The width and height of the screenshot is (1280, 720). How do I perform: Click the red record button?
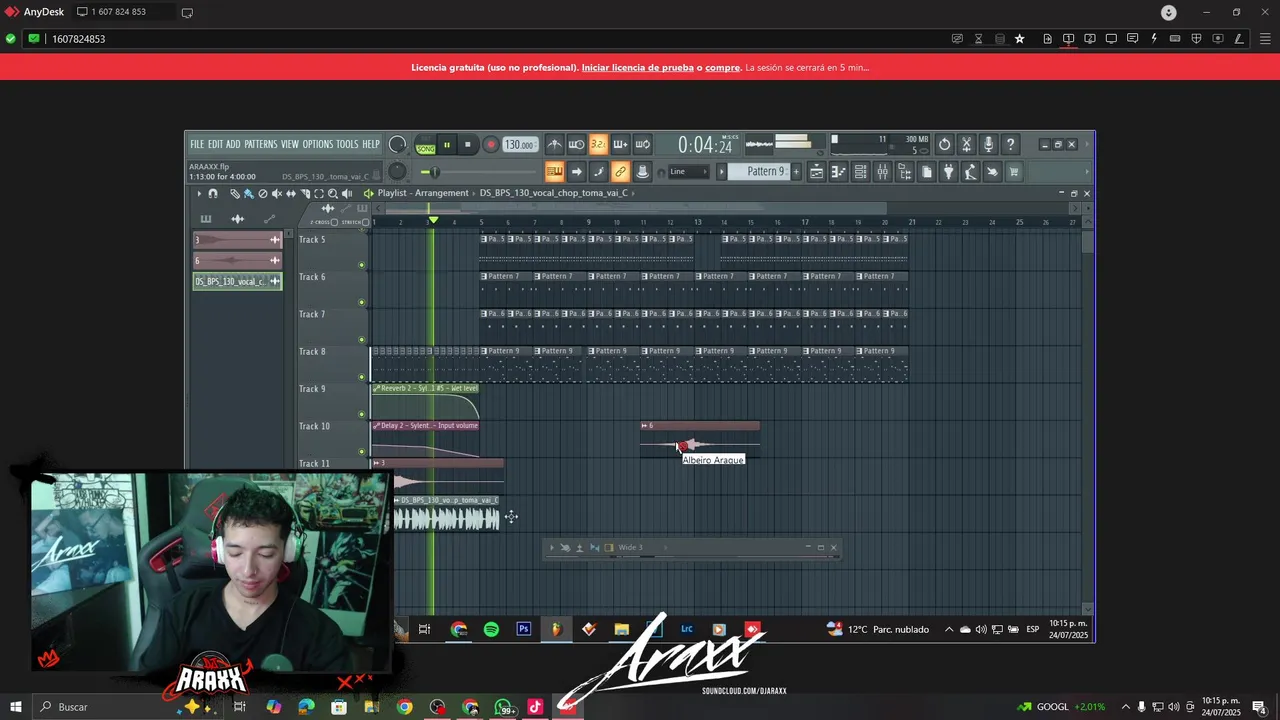tap(491, 144)
